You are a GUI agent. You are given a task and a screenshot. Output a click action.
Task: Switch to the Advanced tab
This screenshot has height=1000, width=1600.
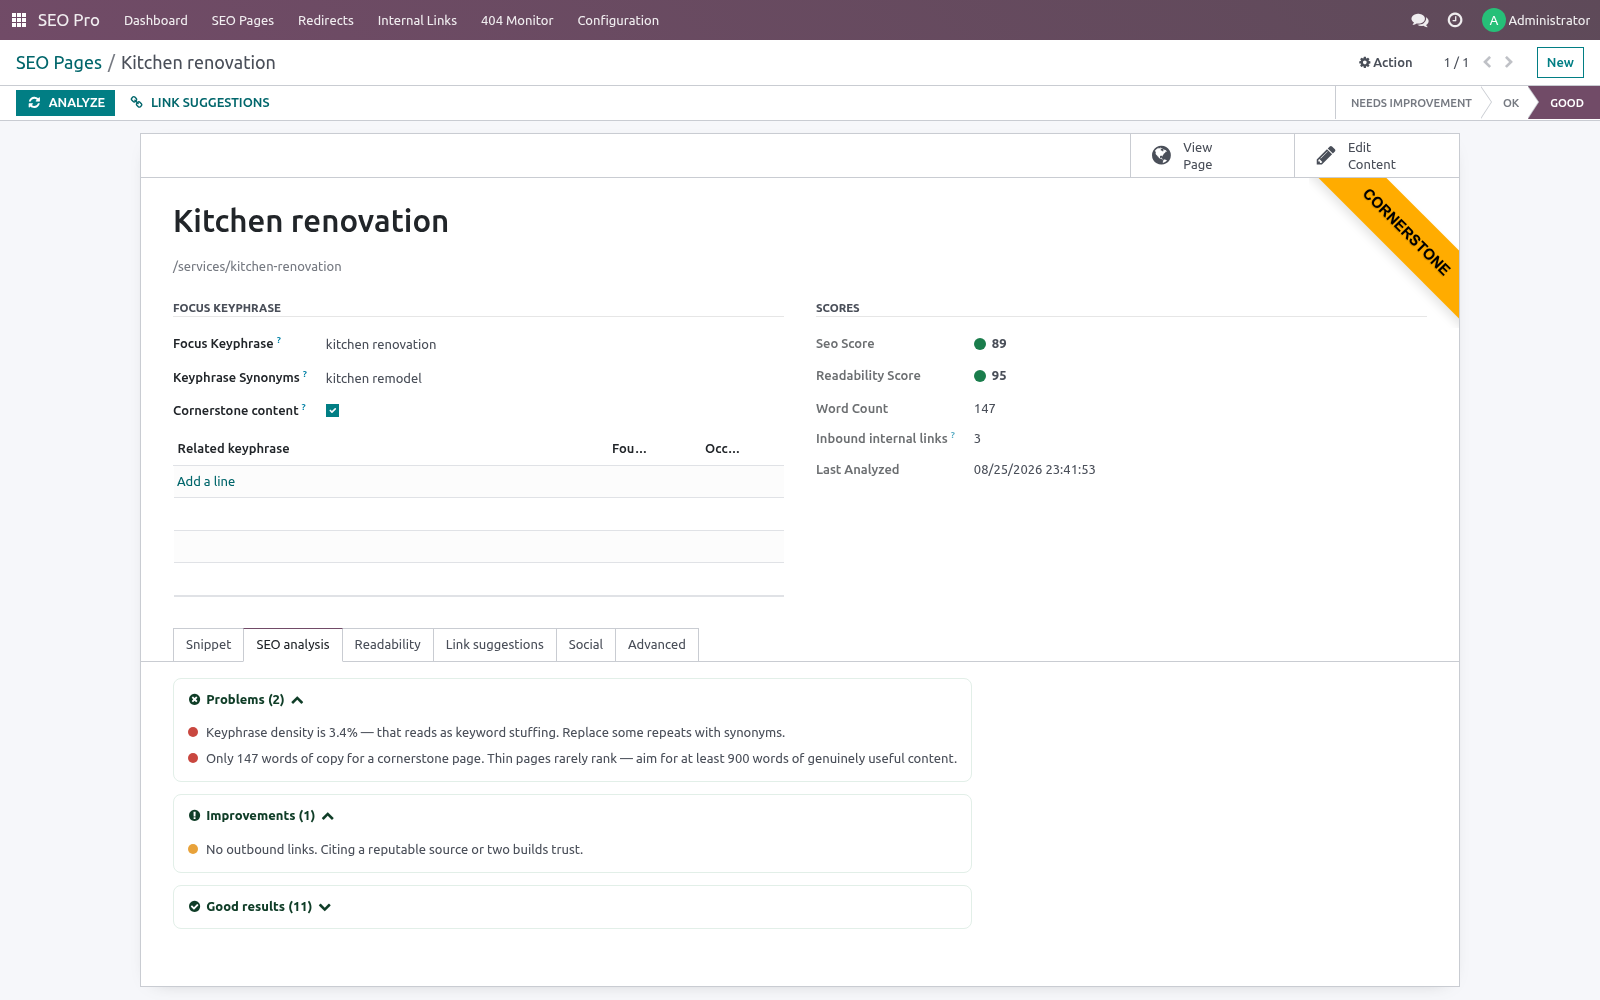coord(657,645)
